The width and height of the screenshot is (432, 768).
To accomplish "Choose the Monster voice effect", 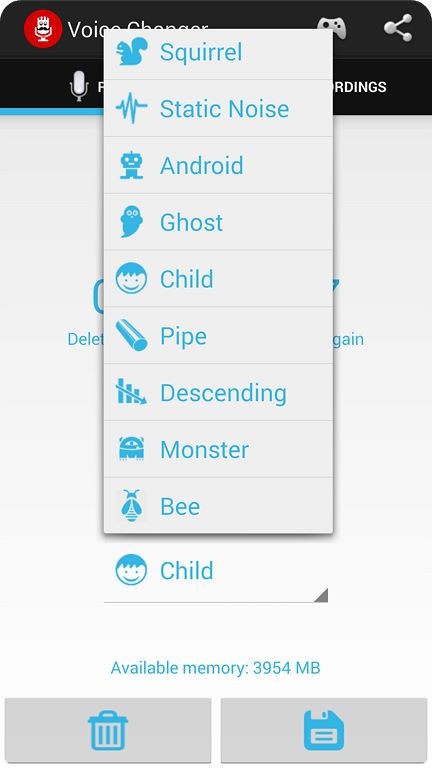I will coord(218,449).
